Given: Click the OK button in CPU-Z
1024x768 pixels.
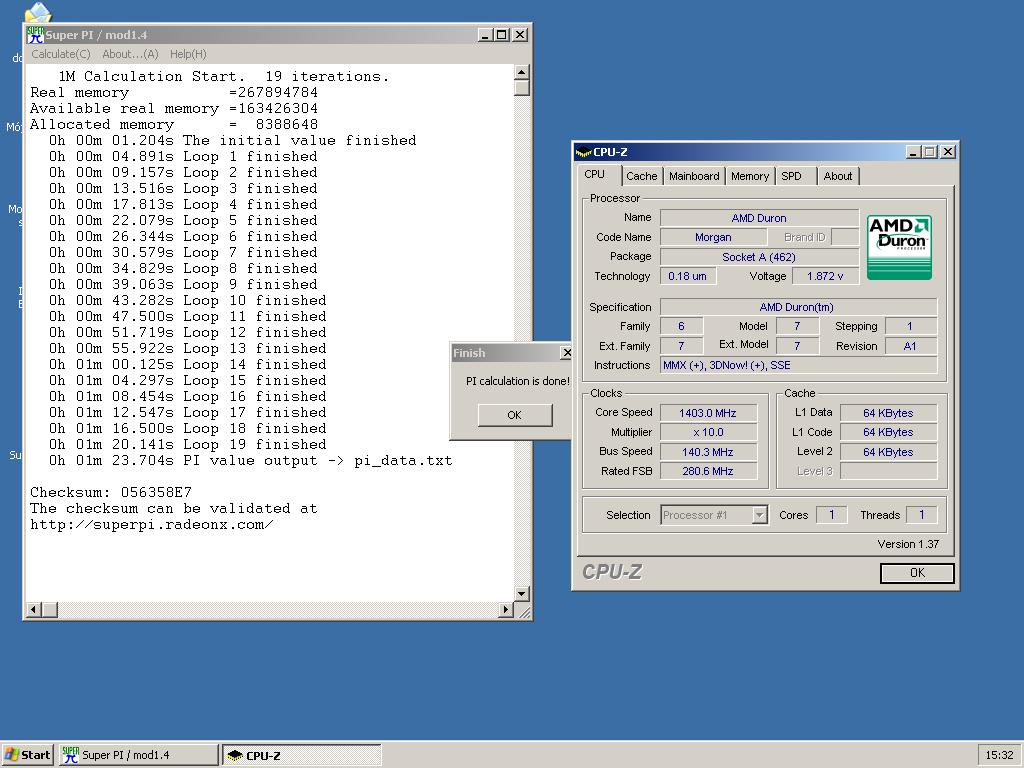Looking at the screenshot, I should 917,573.
